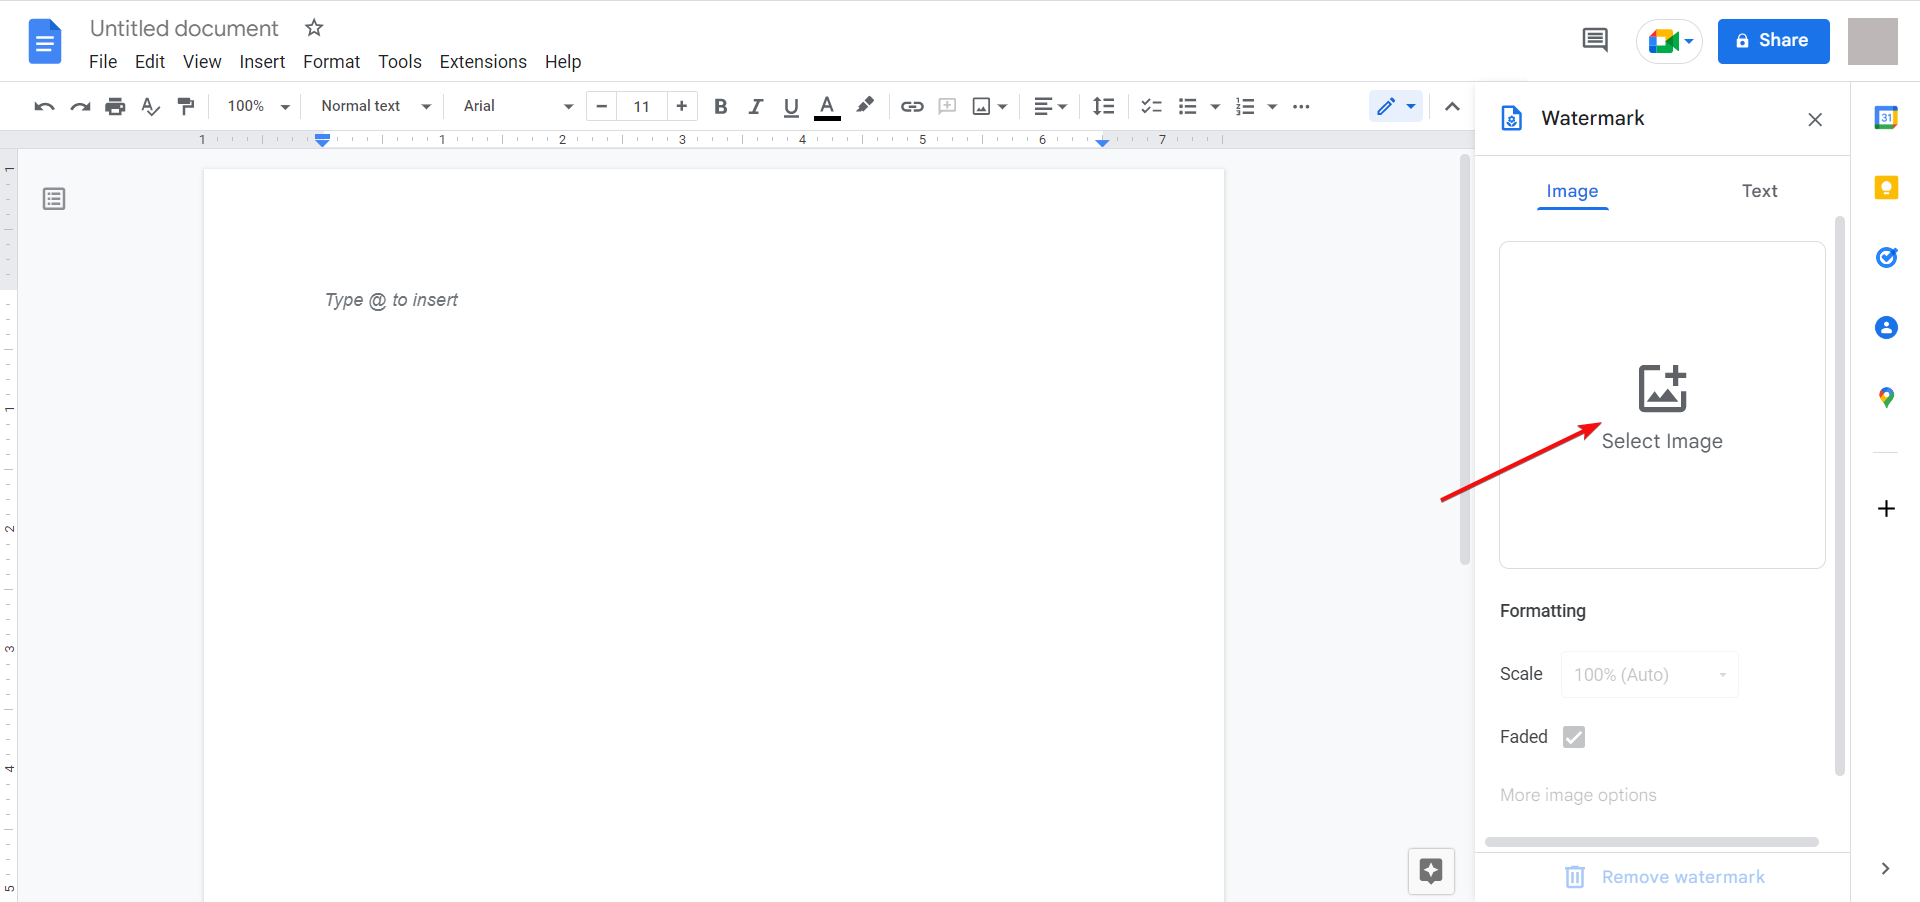Open the Insert menu
The width and height of the screenshot is (1920, 902).
262,62
